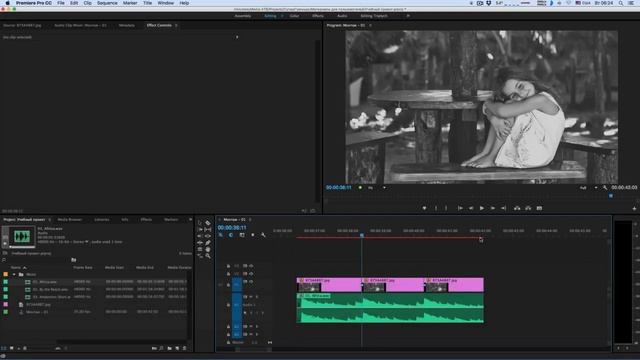Click the Extract button

[x=528, y=208]
